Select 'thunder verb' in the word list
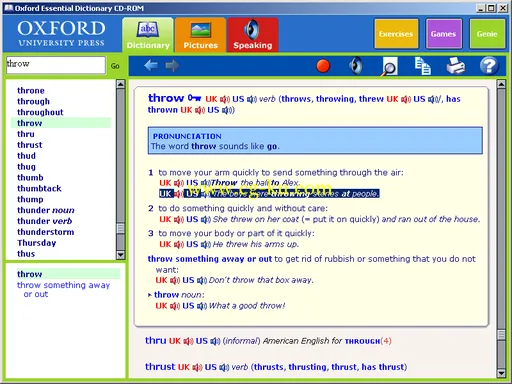The height and width of the screenshot is (384, 512). [44, 221]
